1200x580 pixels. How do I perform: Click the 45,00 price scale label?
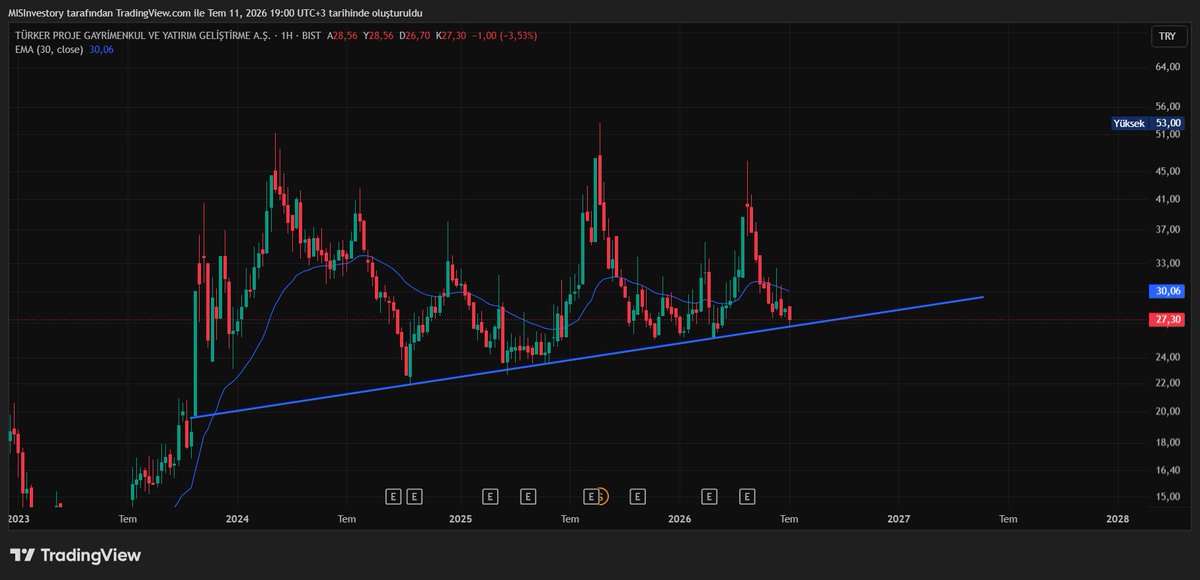[1168, 171]
